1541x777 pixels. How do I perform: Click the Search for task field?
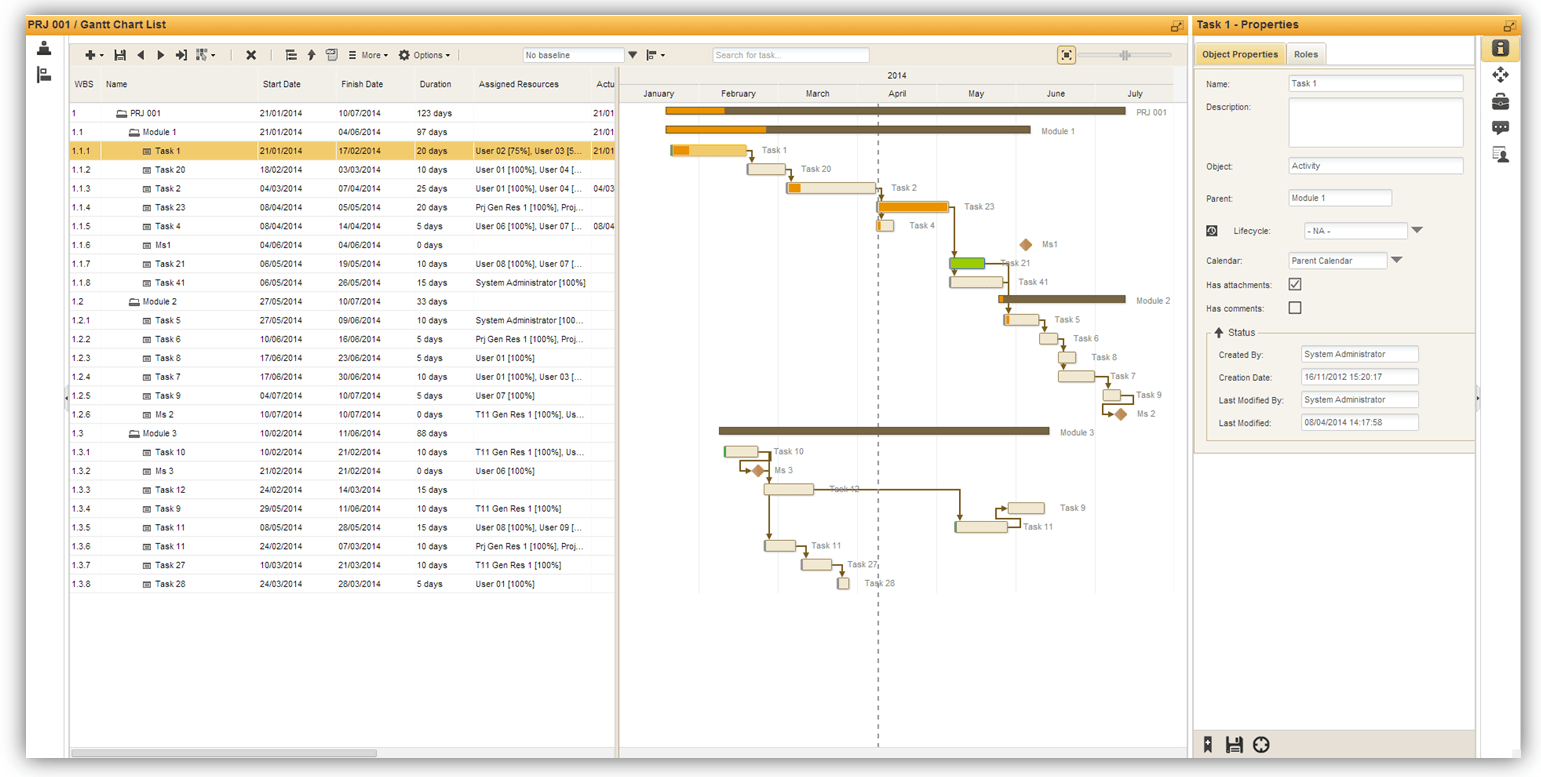pos(790,55)
